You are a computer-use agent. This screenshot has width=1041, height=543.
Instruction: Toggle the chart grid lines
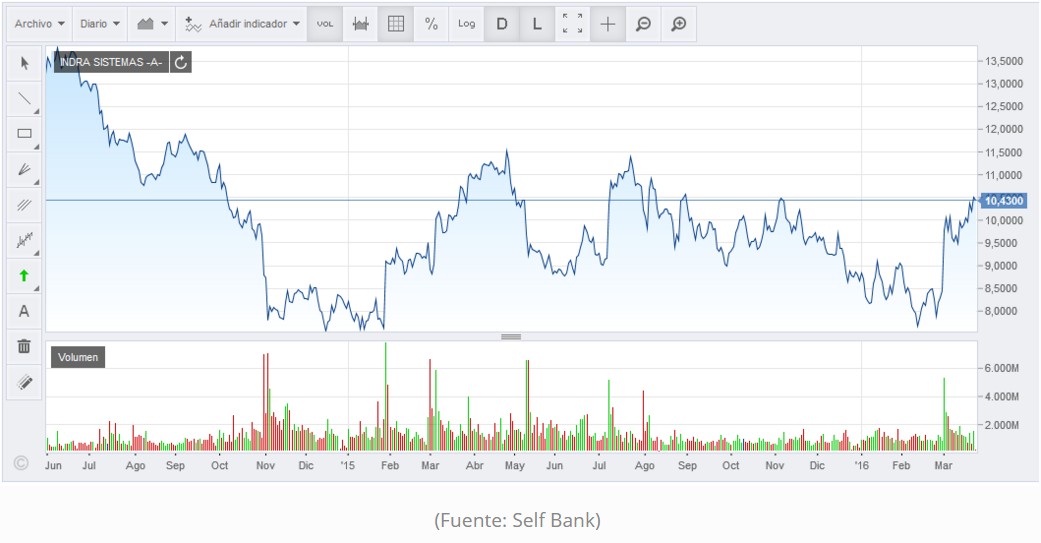[x=396, y=23]
